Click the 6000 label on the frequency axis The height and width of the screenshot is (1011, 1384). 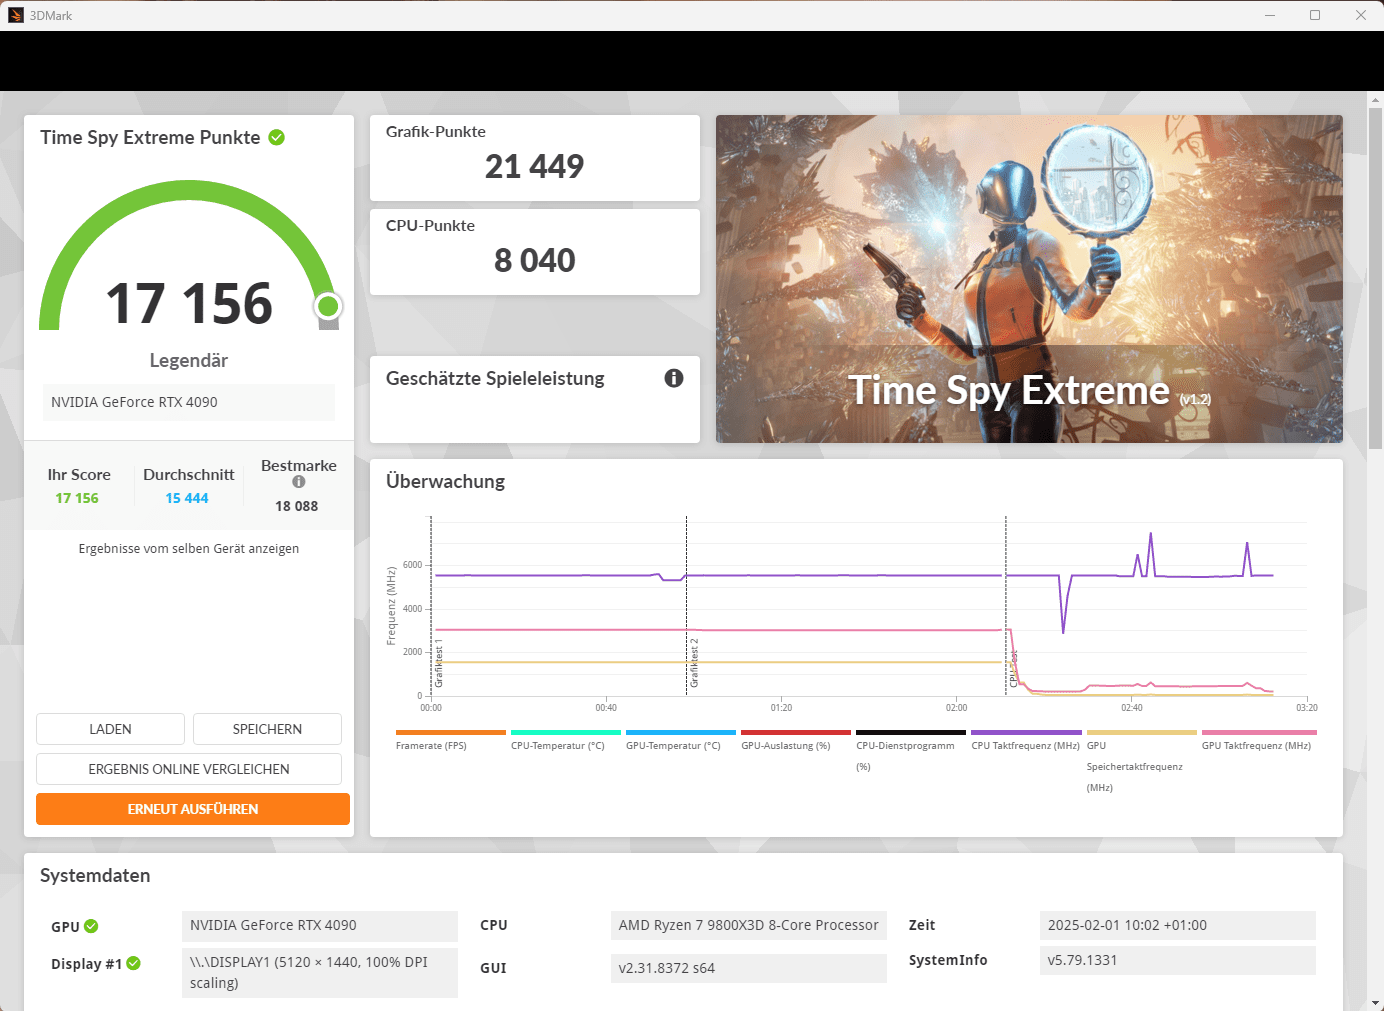coord(412,565)
